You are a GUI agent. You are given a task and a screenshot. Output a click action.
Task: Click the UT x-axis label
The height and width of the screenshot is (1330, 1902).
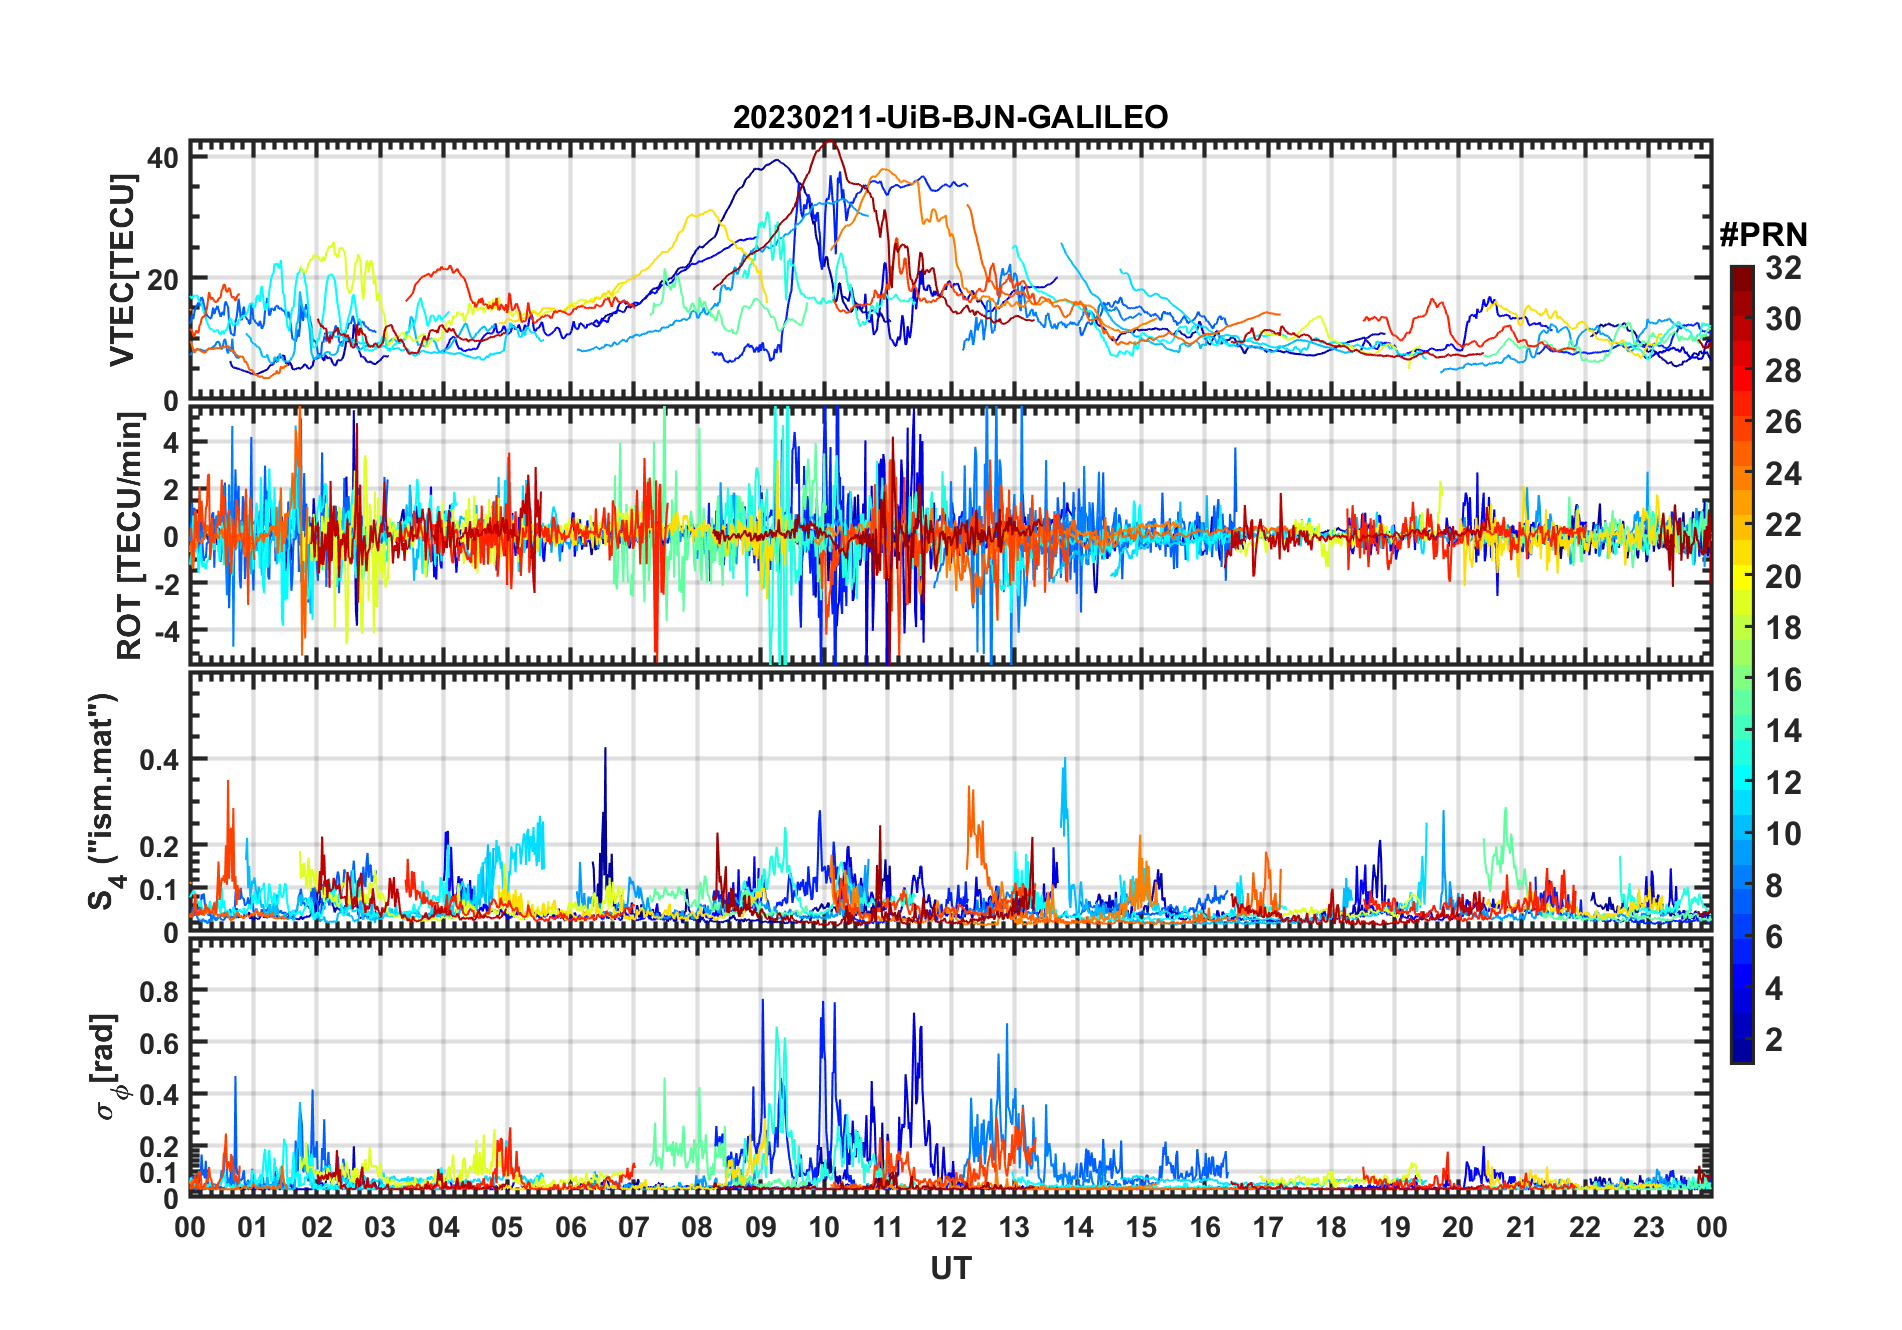[x=950, y=1268]
